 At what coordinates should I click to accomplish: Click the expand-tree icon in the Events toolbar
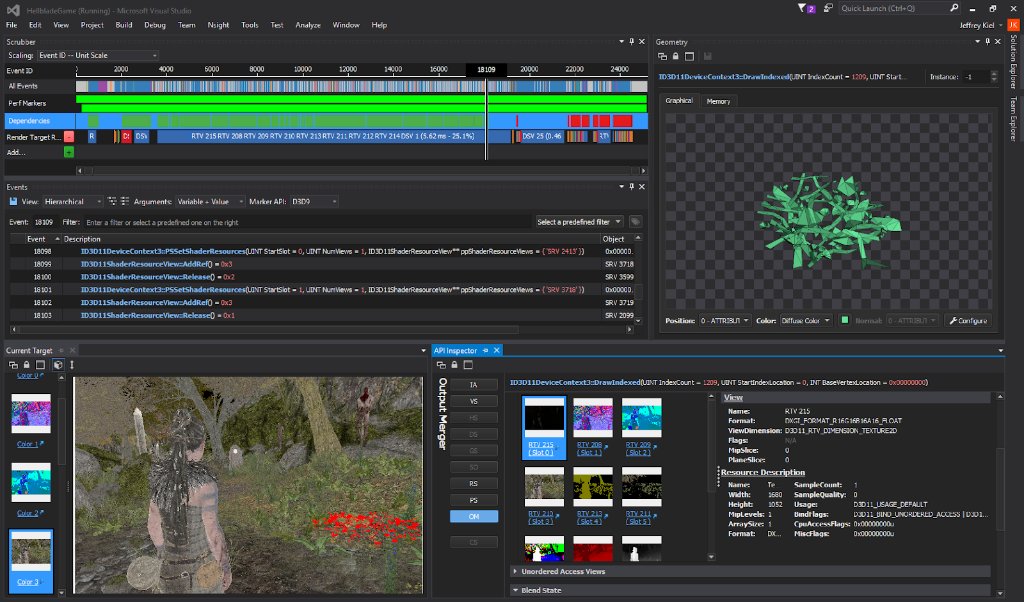[112, 202]
